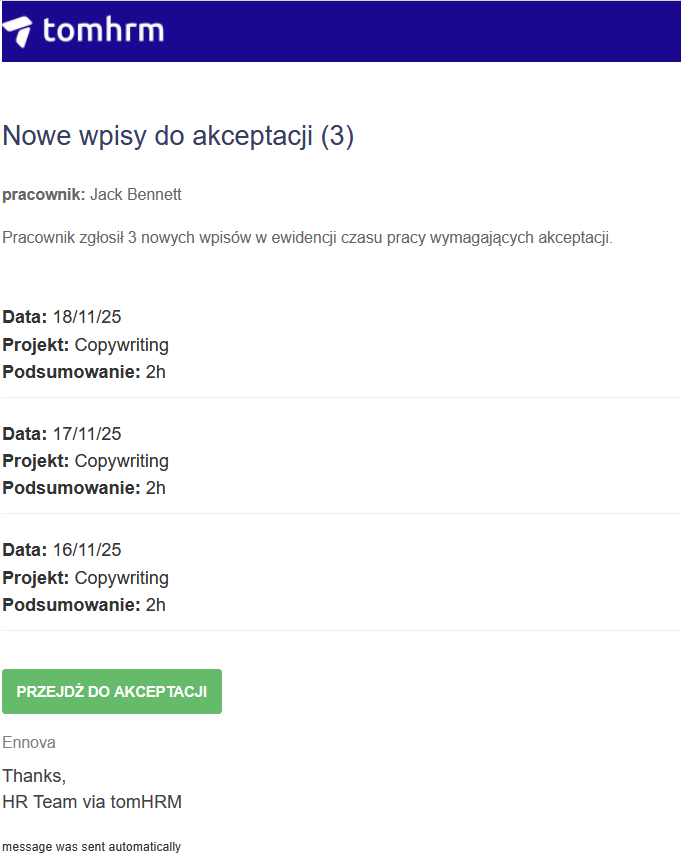
Task: Click the tomhrm paper plane logo icon
Action: click(18, 31)
